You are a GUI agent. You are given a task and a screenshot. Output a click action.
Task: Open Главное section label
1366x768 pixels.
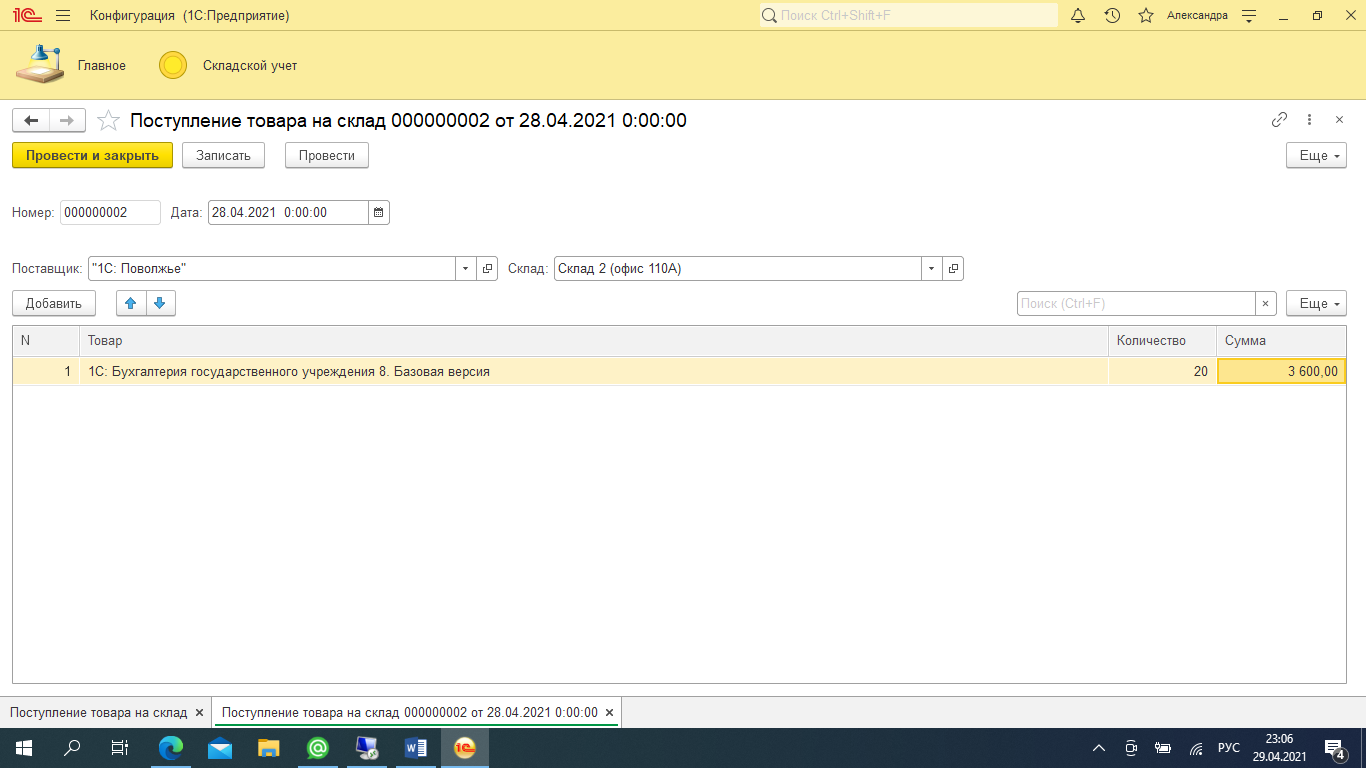tap(102, 65)
